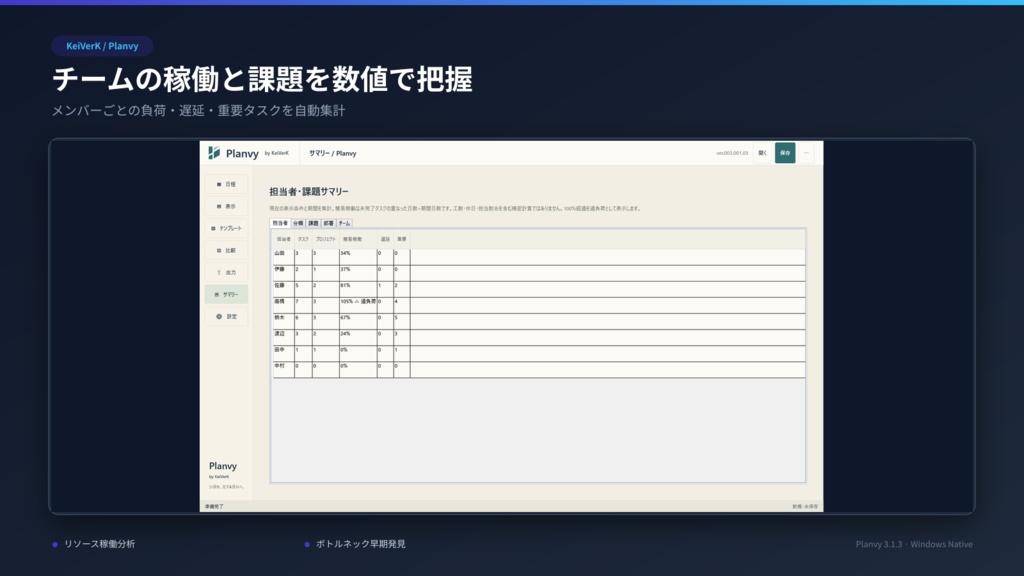Click the 準備完了 status bar text

pos(214,507)
